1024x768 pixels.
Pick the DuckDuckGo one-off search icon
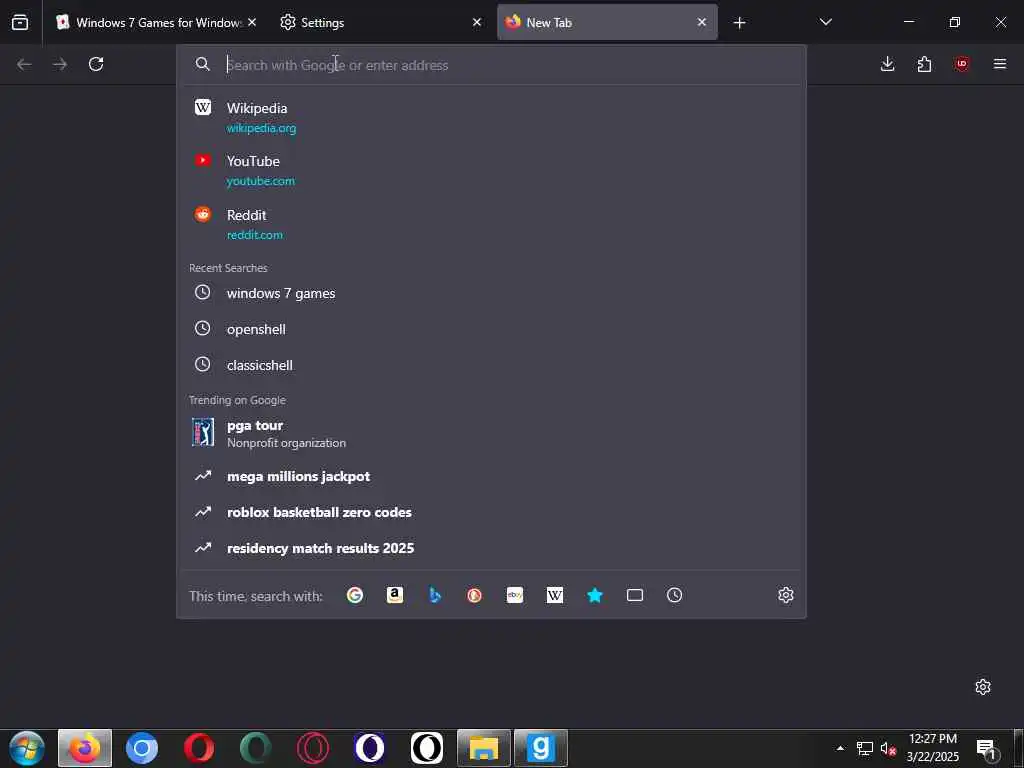click(475, 595)
